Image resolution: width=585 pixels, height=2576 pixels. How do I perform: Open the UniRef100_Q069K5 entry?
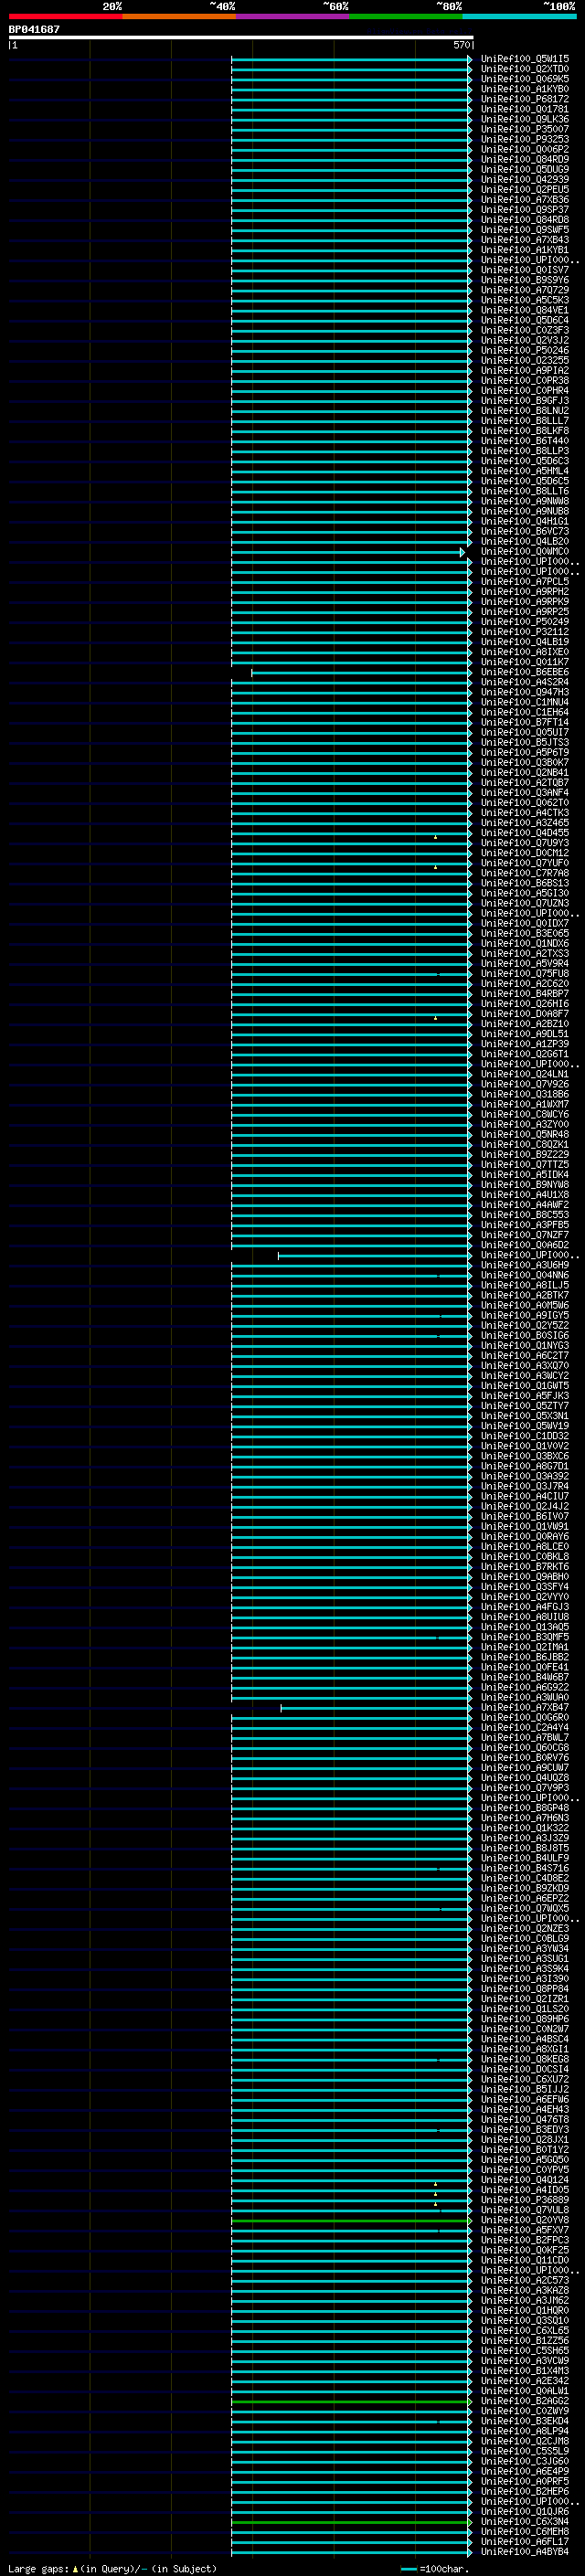click(524, 79)
